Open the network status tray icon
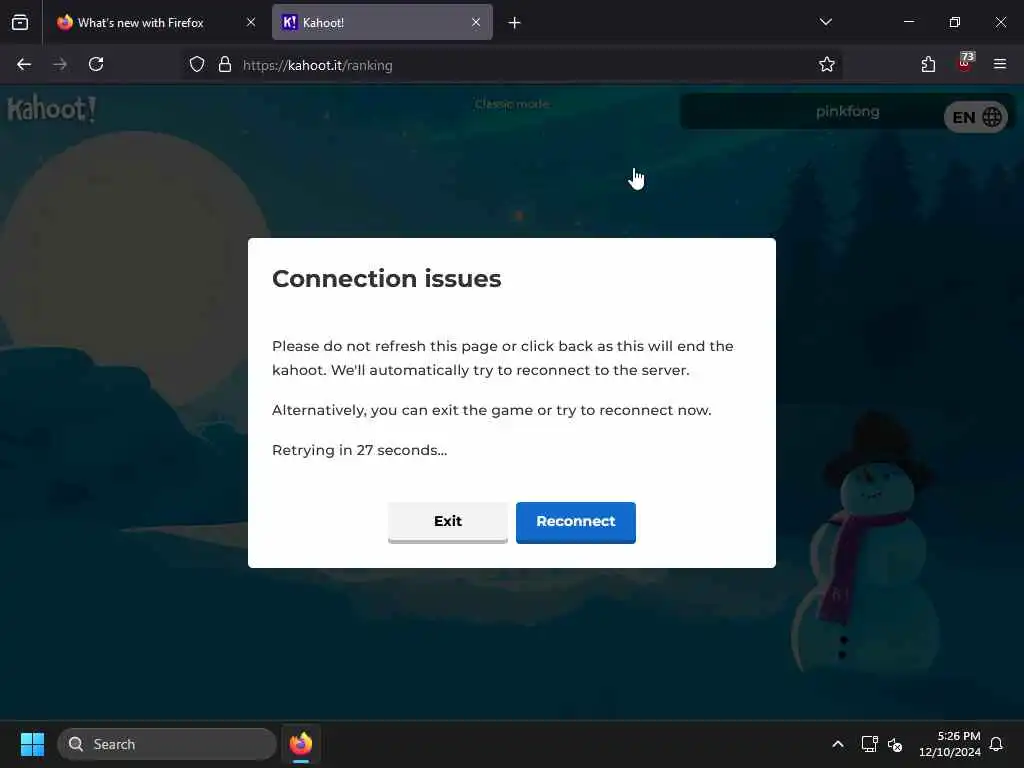The width and height of the screenshot is (1024, 768). (x=869, y=744)
